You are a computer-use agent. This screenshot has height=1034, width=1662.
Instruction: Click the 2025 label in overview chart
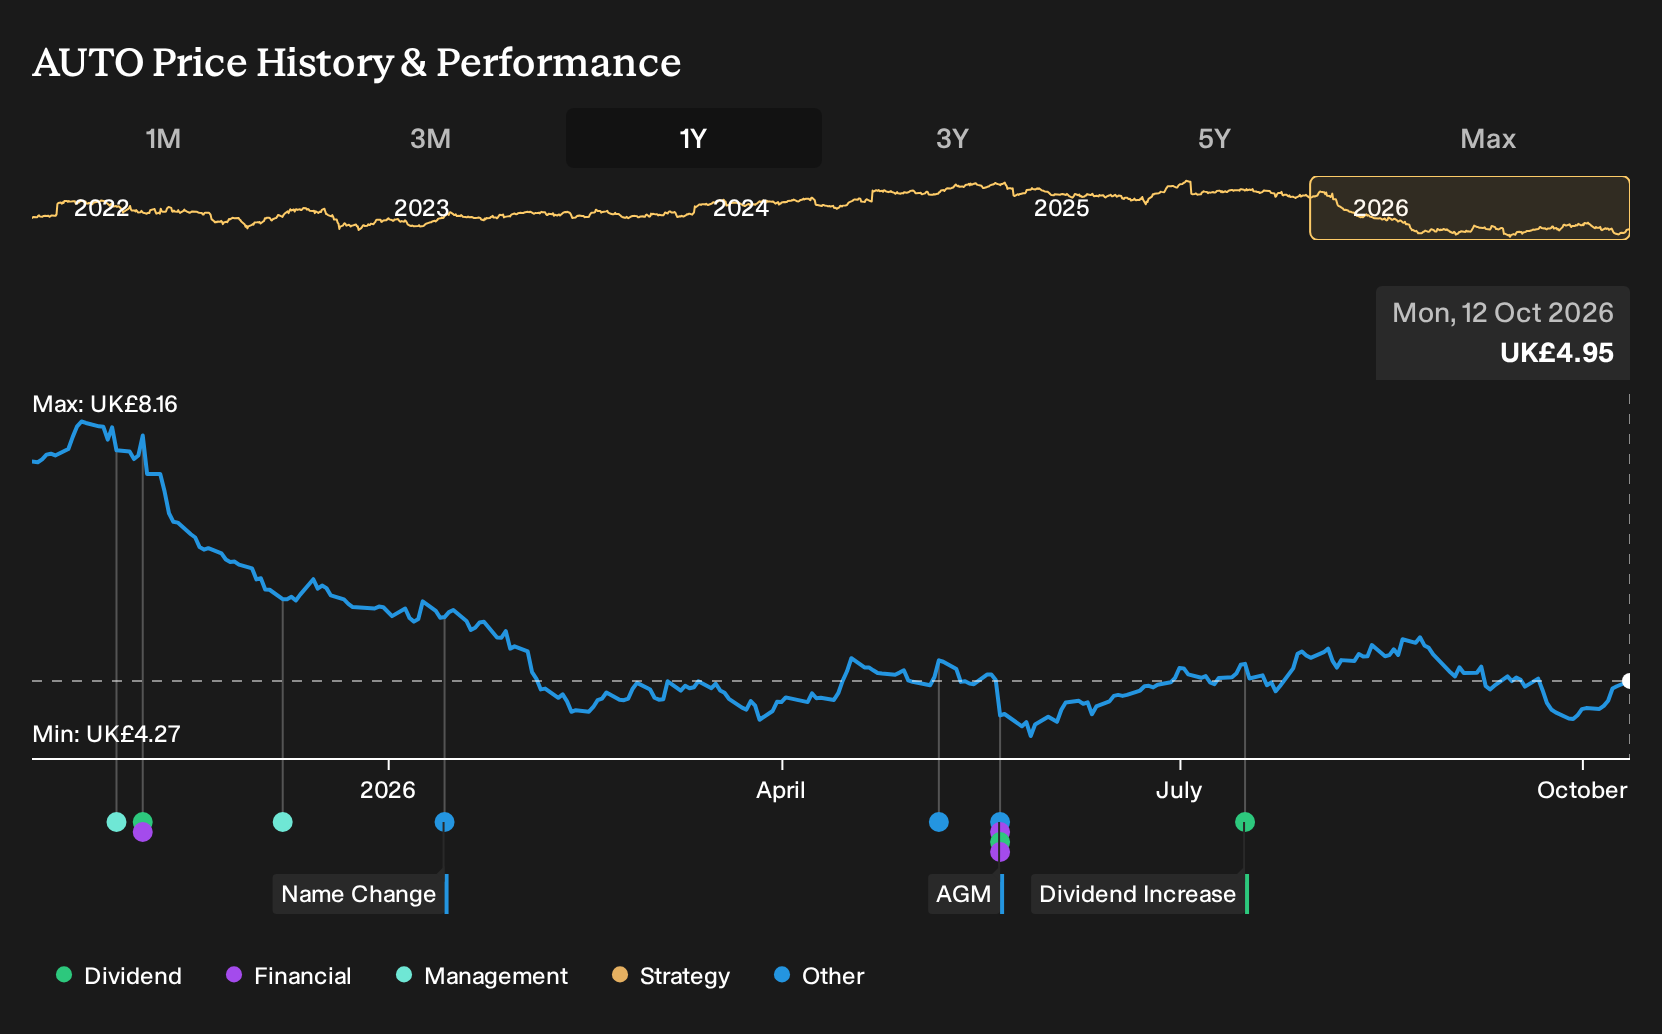click(x=1061, y=208)
